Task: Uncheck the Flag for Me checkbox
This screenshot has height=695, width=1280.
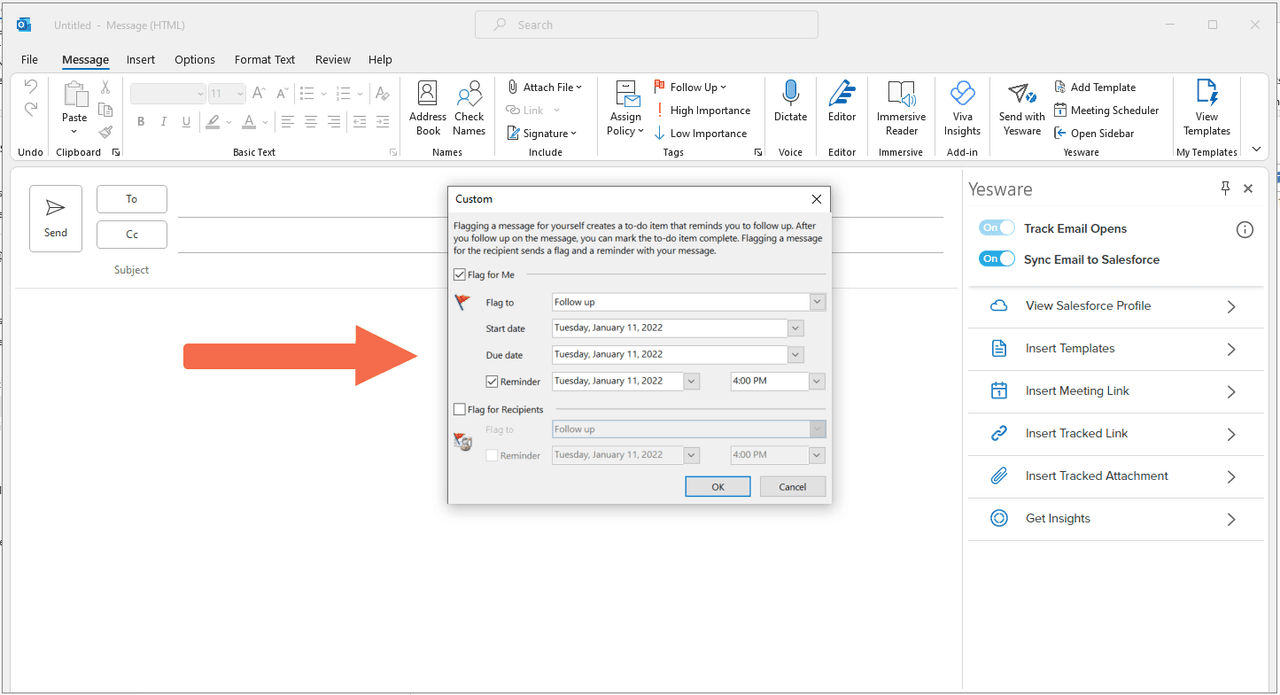Action: [460, 275]
